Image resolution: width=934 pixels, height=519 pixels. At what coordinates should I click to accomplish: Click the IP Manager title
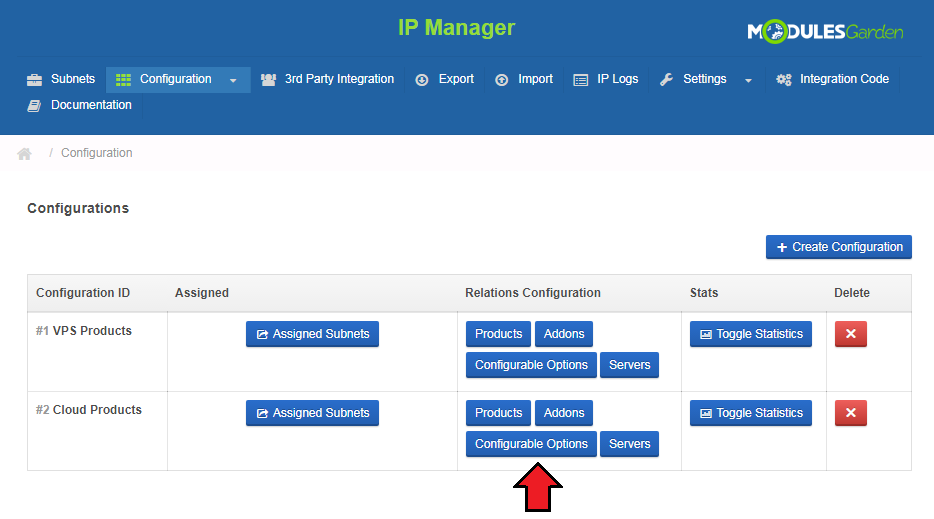click(456, 27)
